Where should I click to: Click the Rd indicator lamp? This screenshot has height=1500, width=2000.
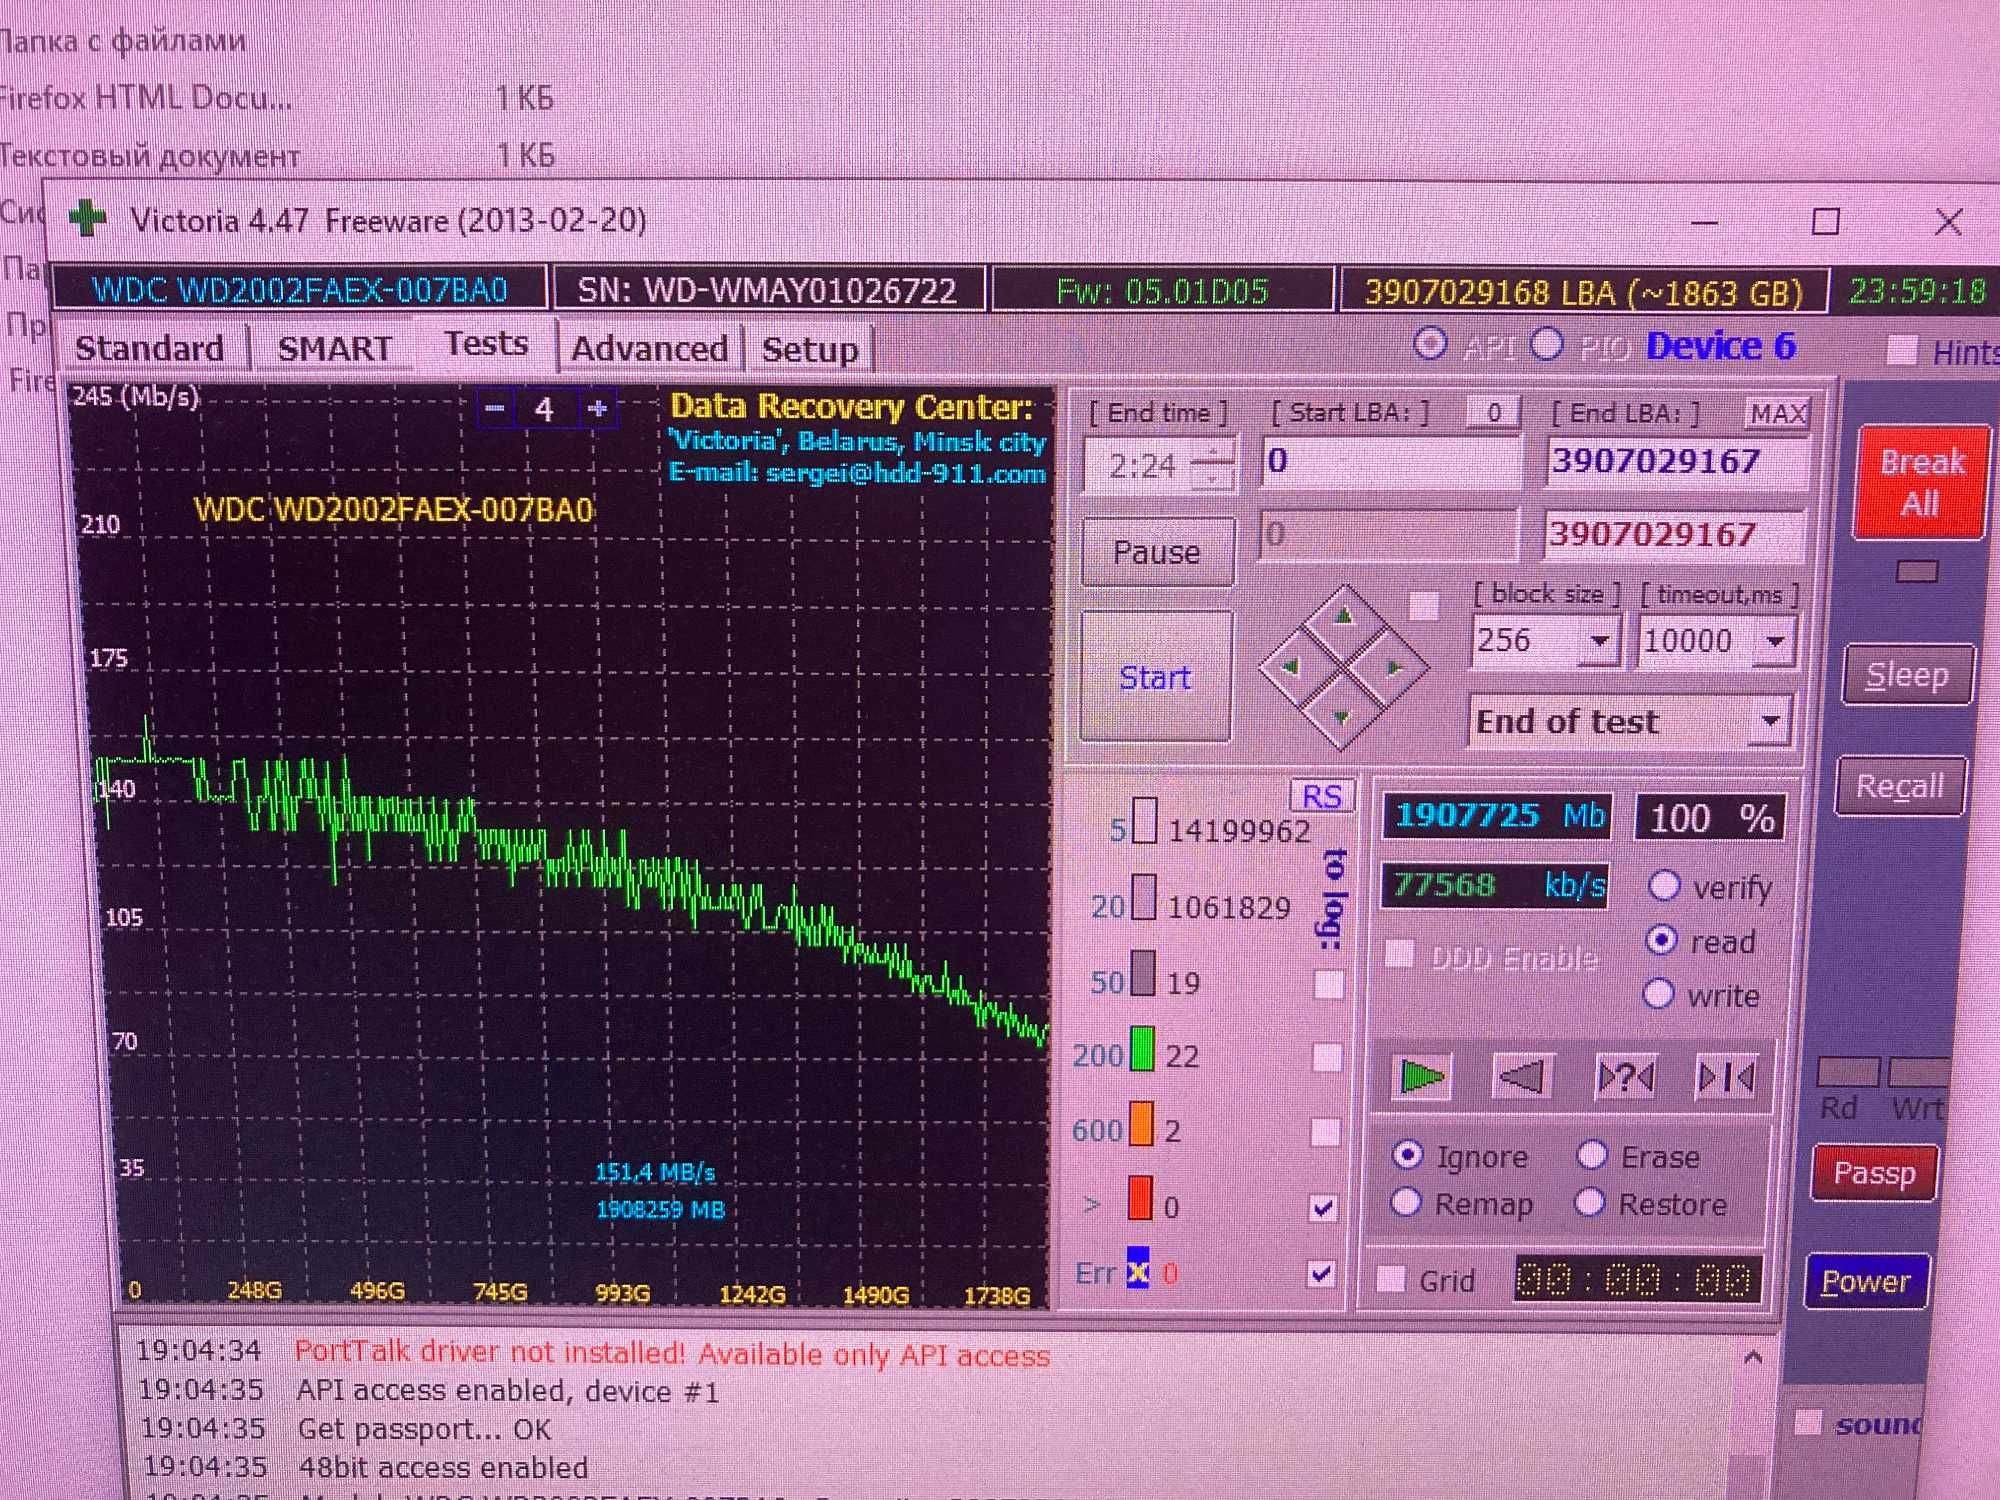point(1848,1072)
